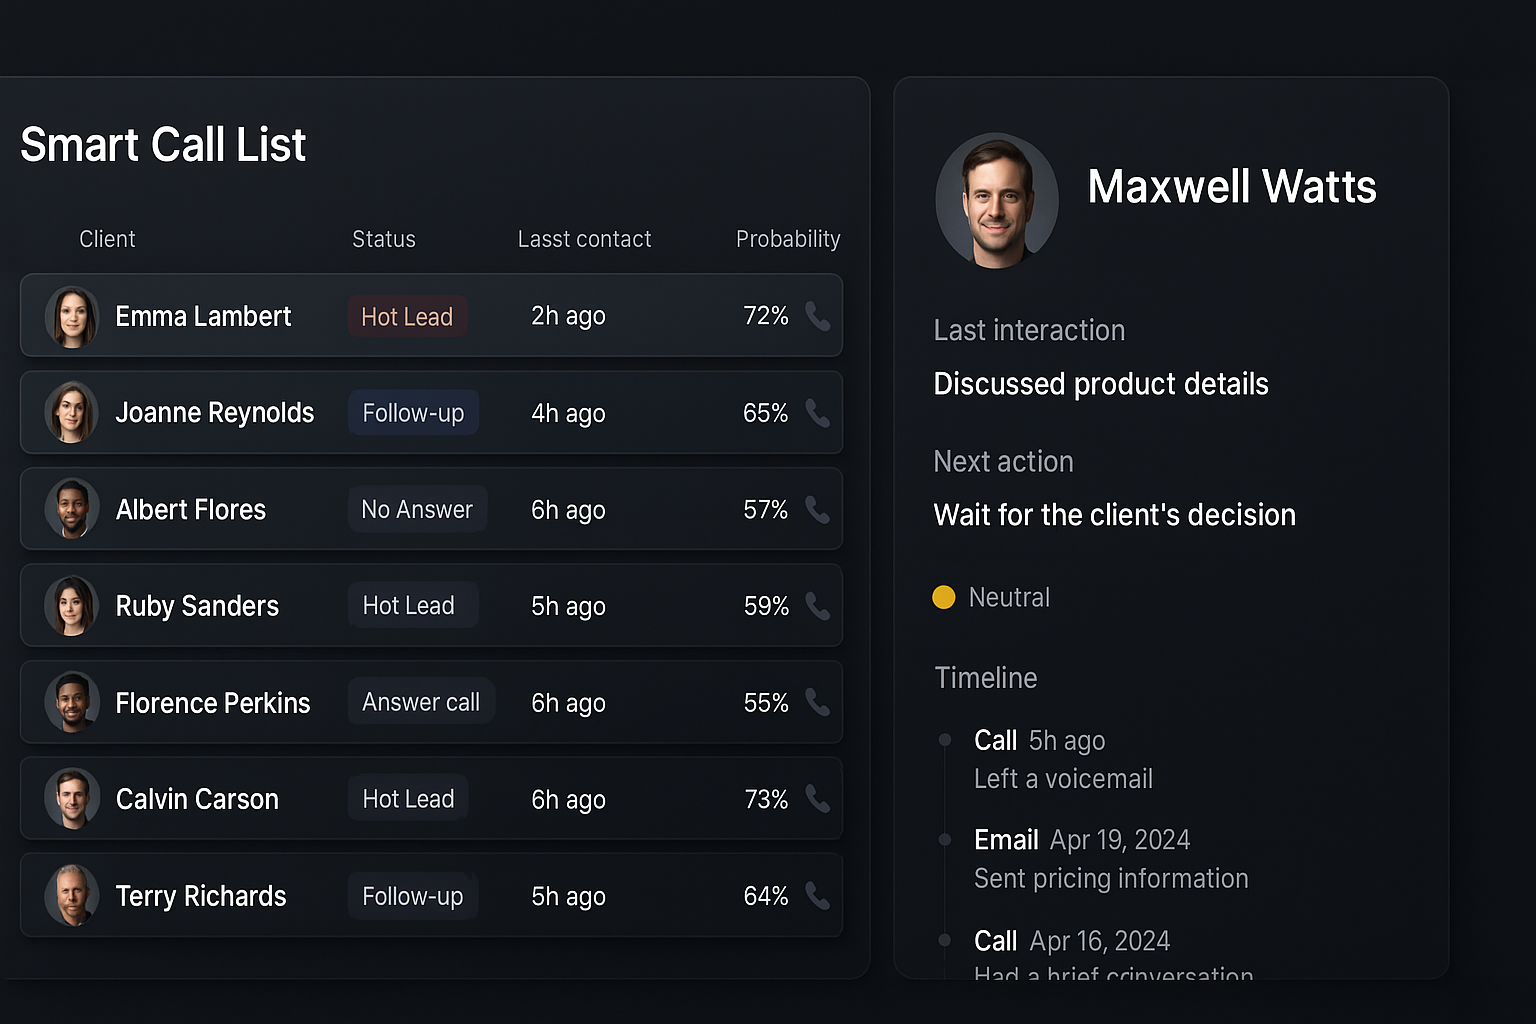1536x1024 pixels.
Task: Click the Client column header
Action: (107, 239)
